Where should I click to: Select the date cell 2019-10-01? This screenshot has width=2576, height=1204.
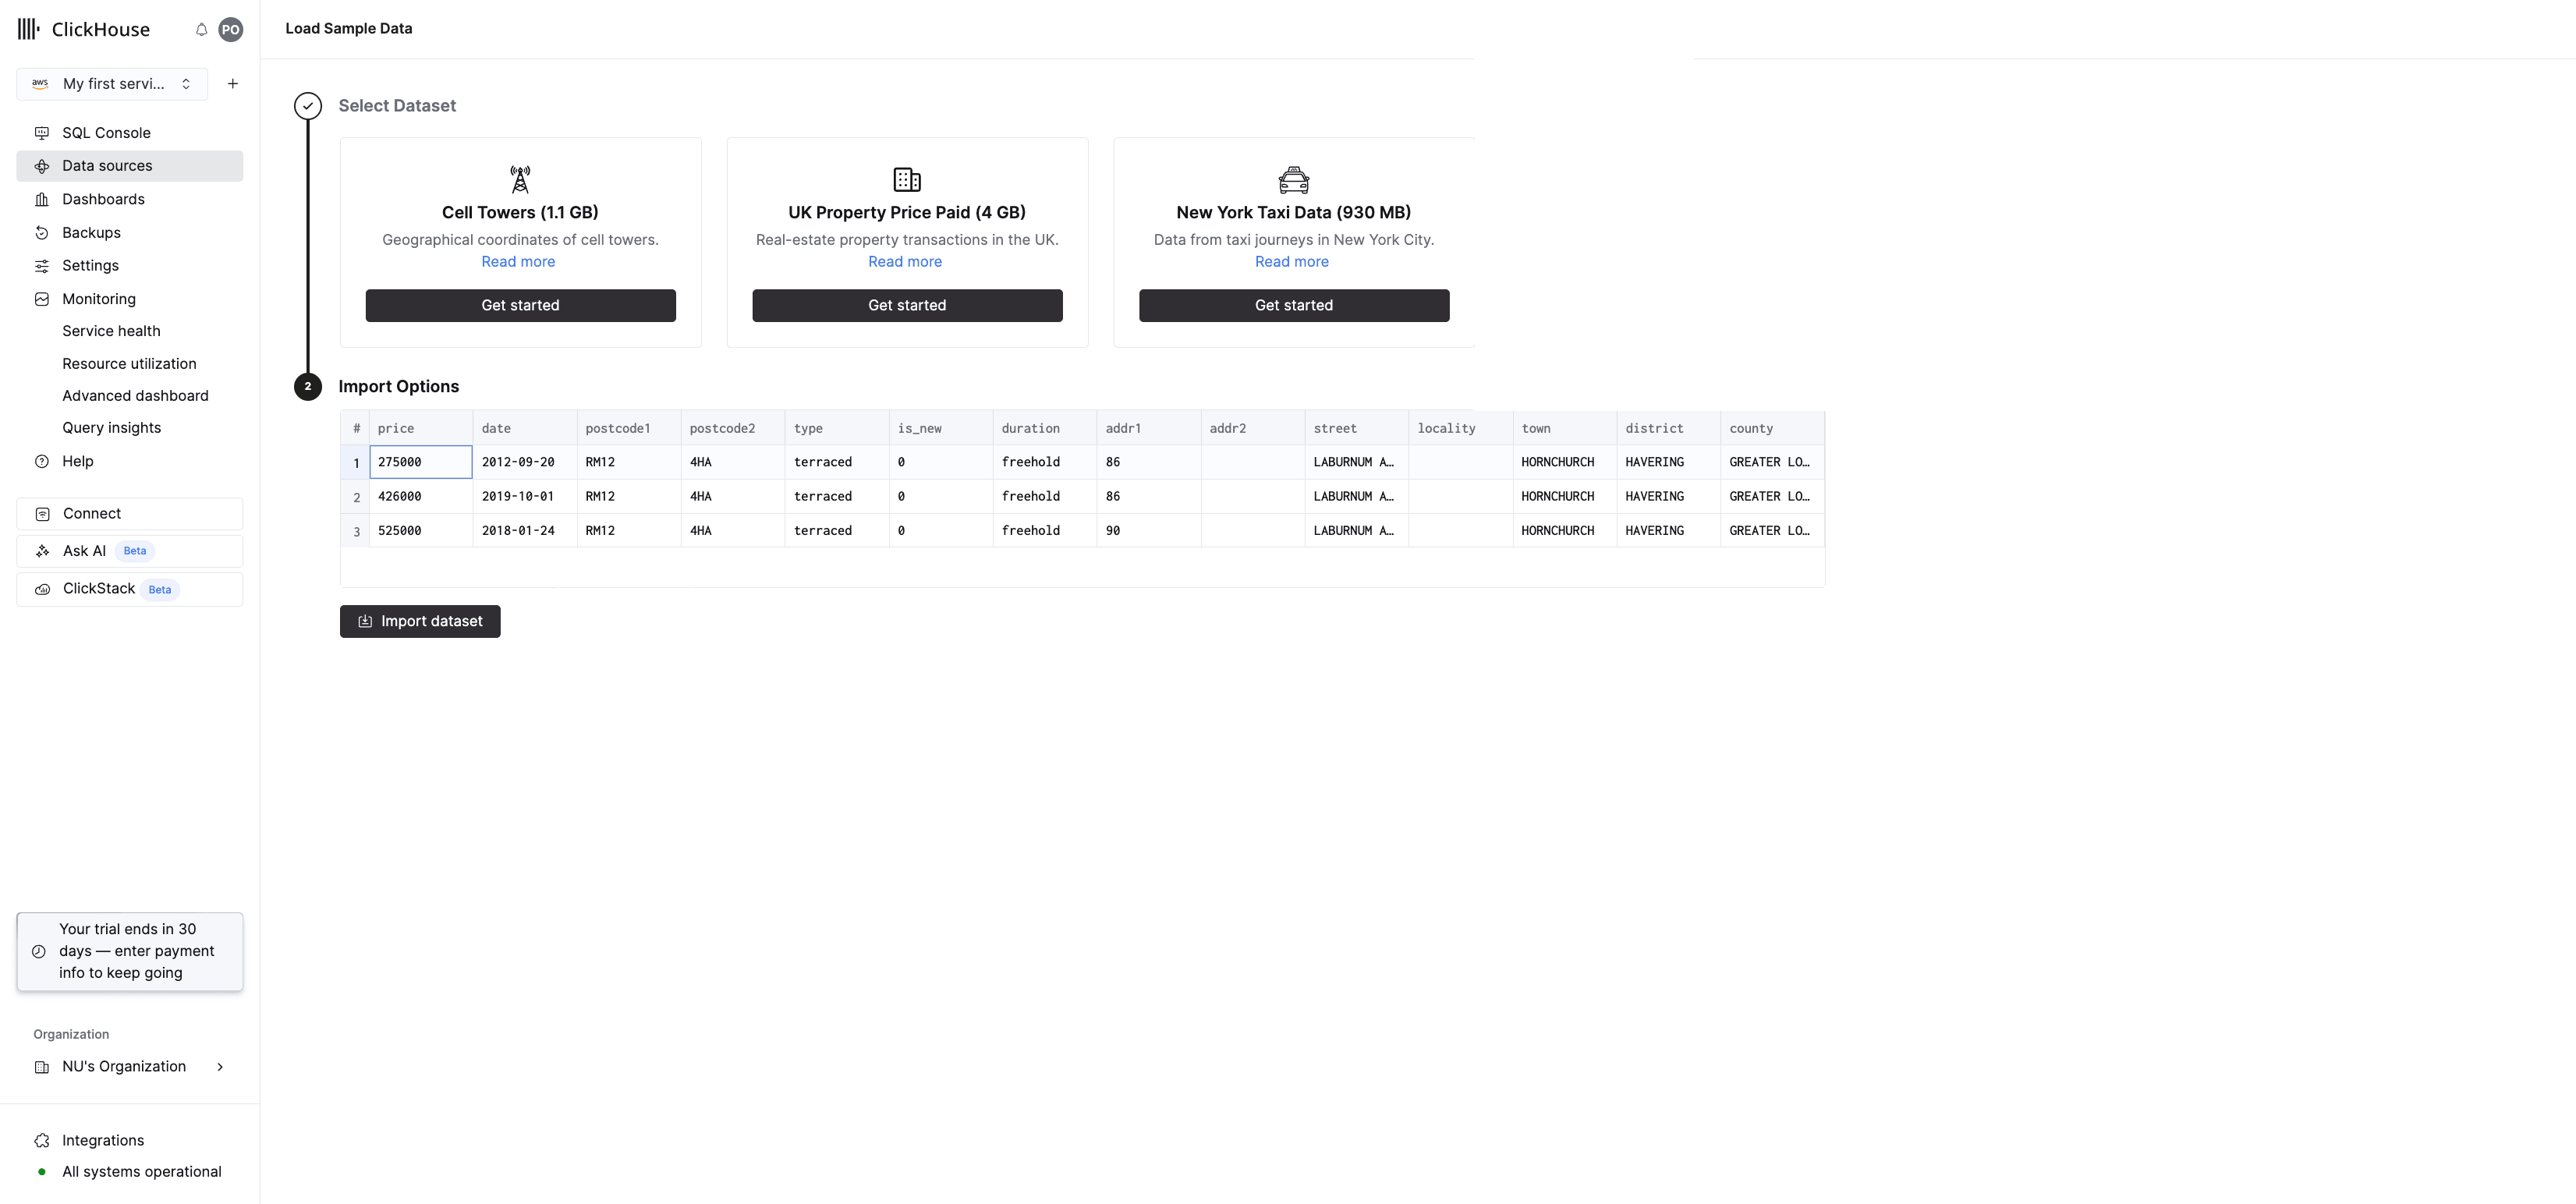pyautogui.click(x=525, y=497)
